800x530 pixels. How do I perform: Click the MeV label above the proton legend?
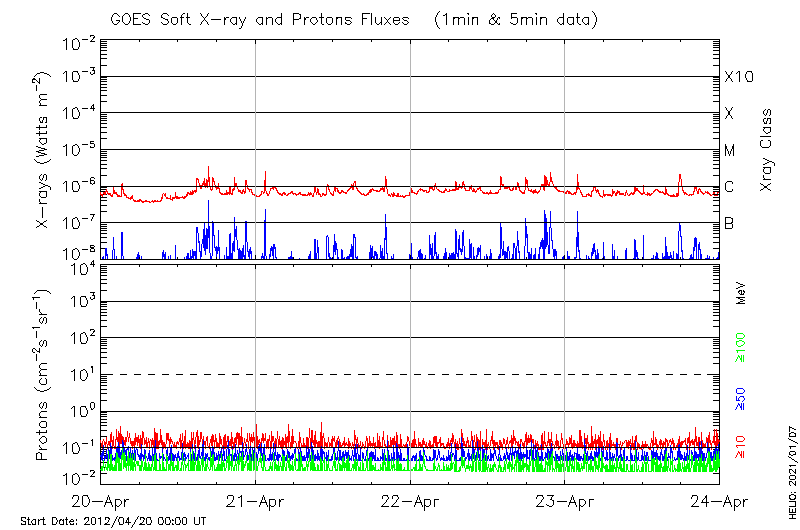point(742,292)
